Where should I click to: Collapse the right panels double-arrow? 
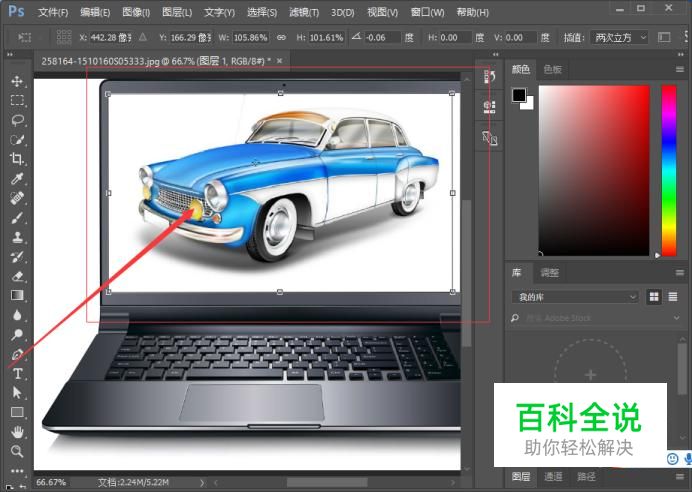click(x=680, y=55)
